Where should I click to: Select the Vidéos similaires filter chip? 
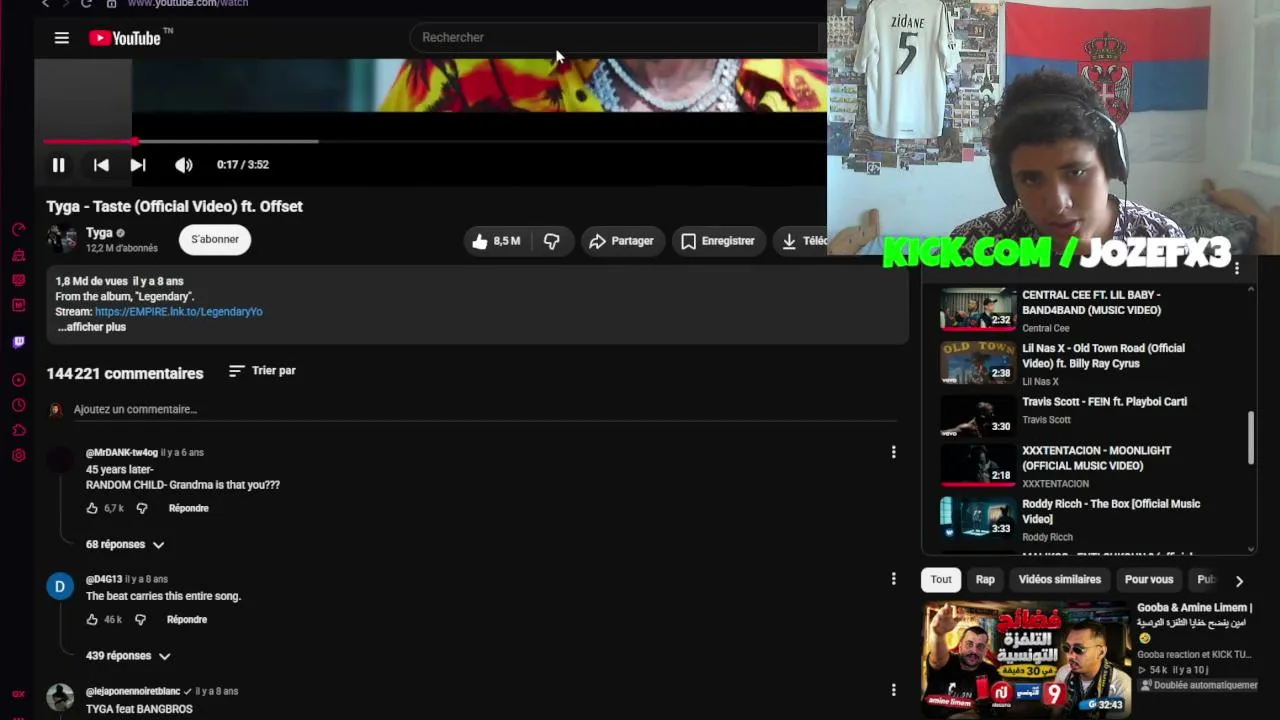[x=1060, y=580]
